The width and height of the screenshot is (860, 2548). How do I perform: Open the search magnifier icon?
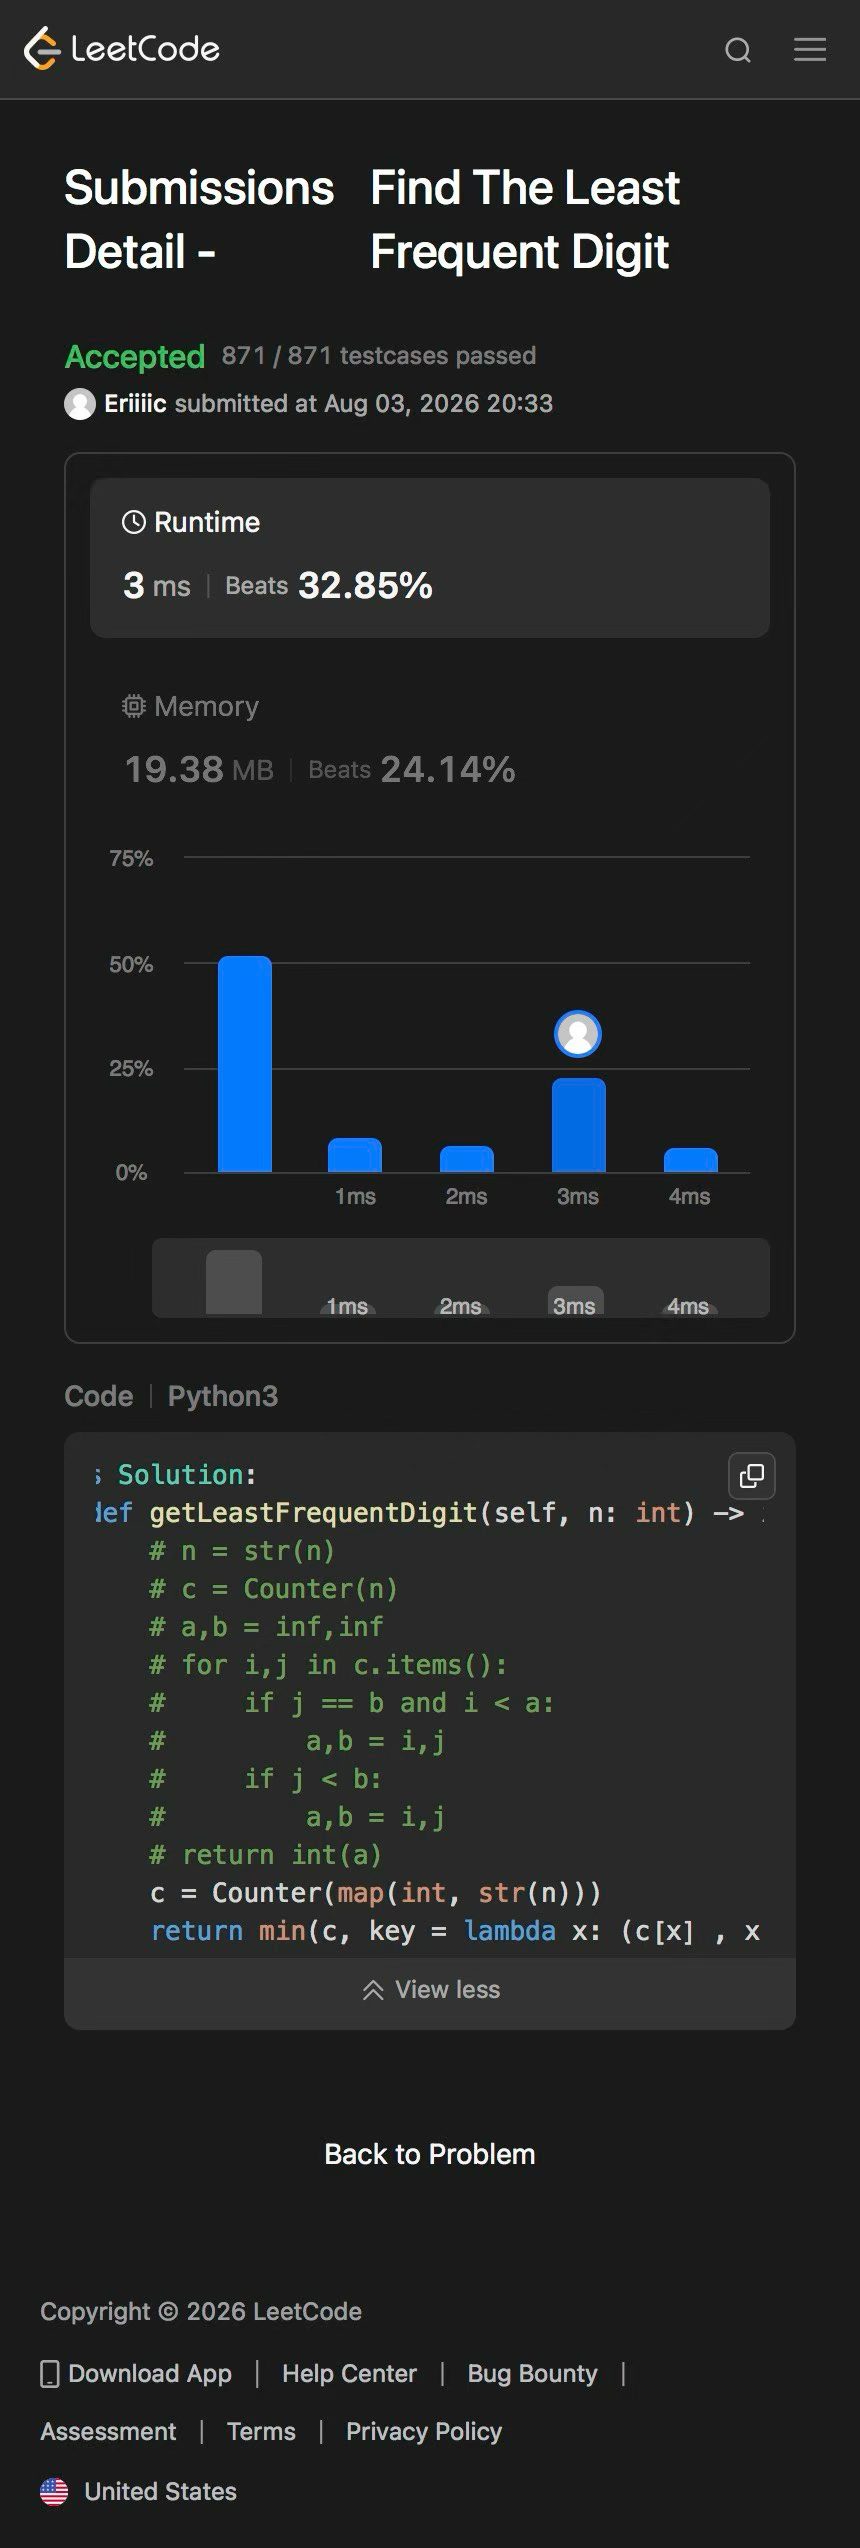click(738, 50)
